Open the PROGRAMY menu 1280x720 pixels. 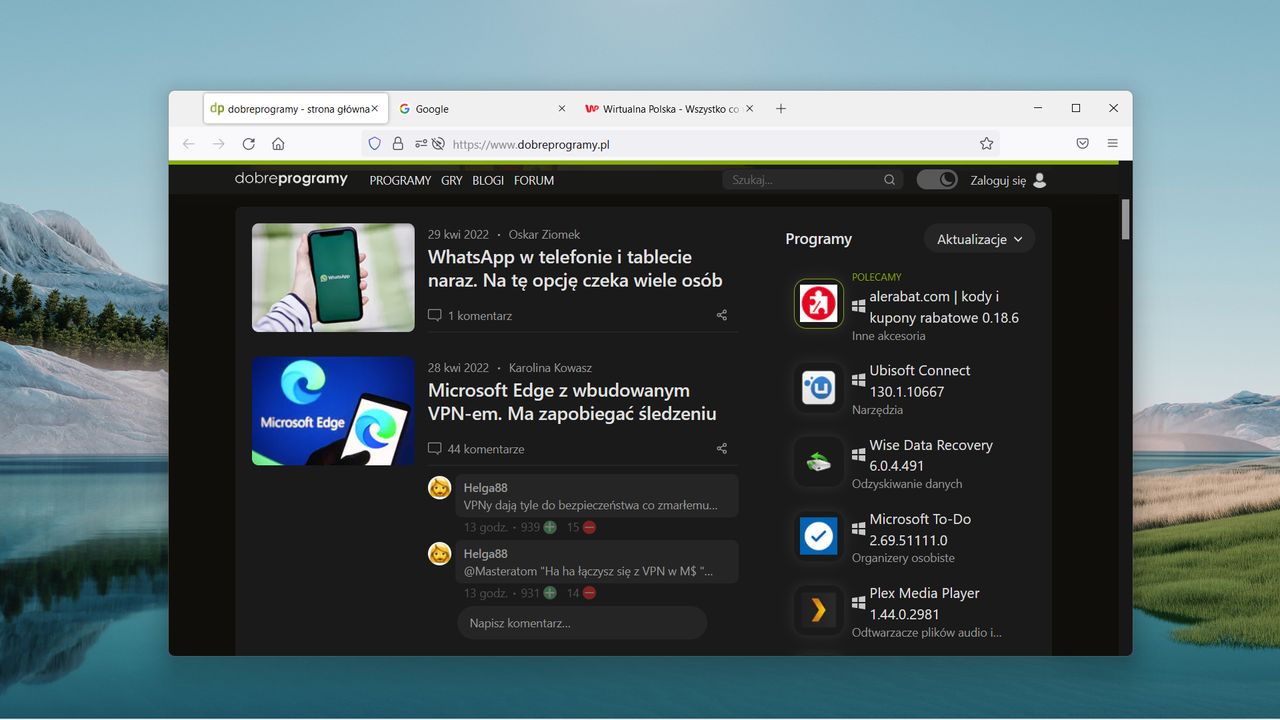pos(400,181)
